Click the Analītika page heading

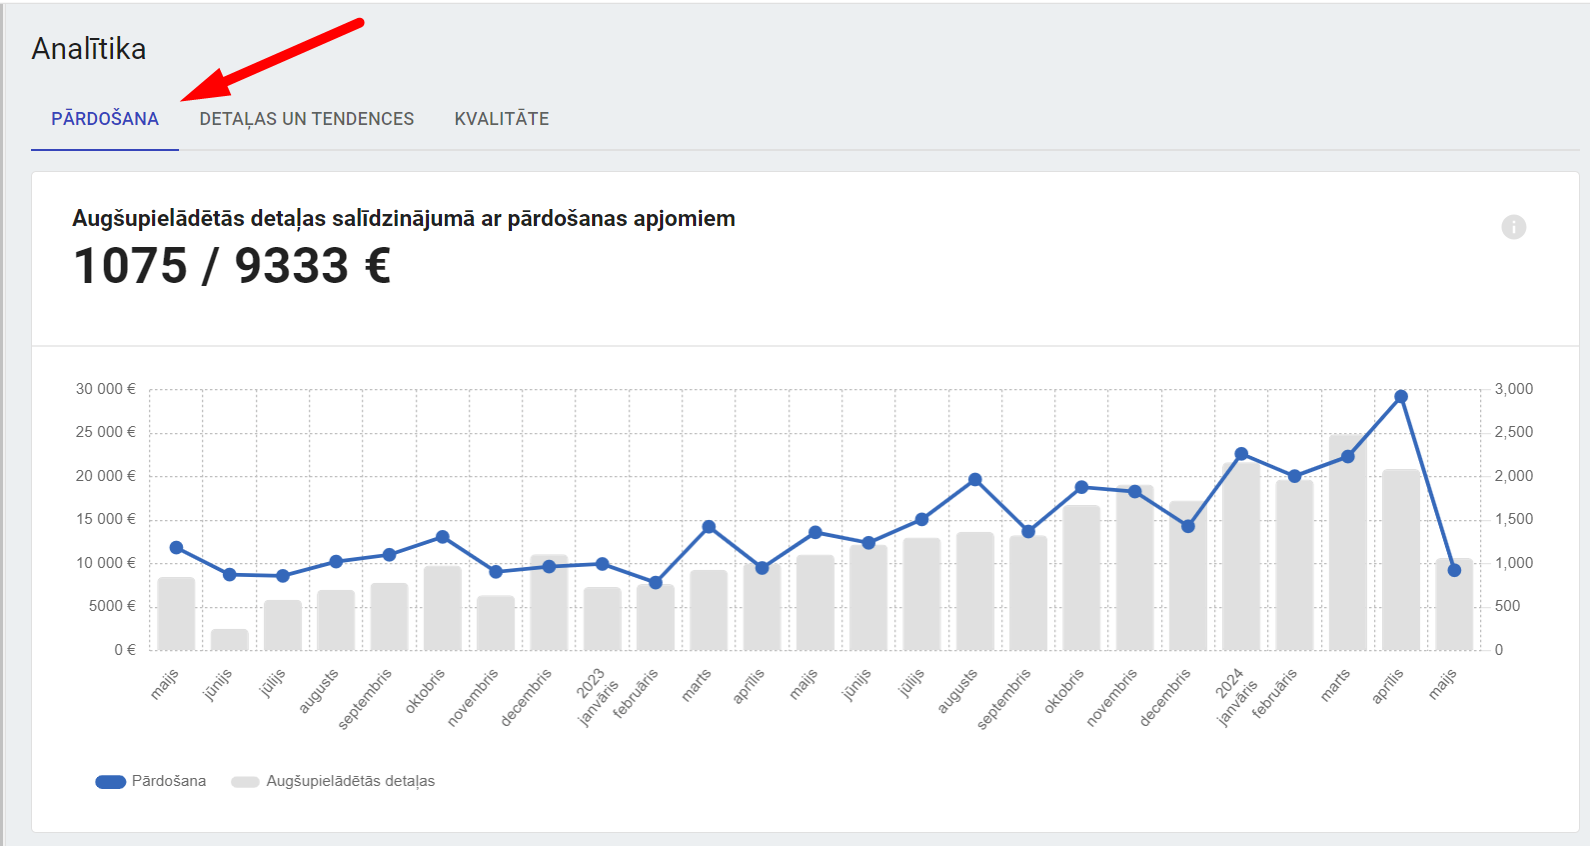point(89,49)
